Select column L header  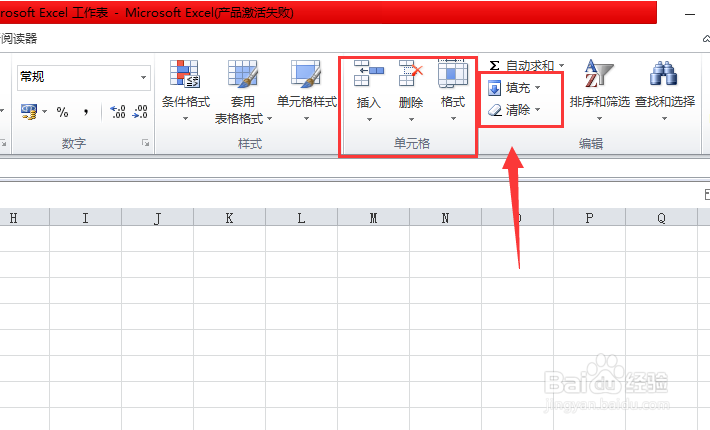tap(302, 218)
